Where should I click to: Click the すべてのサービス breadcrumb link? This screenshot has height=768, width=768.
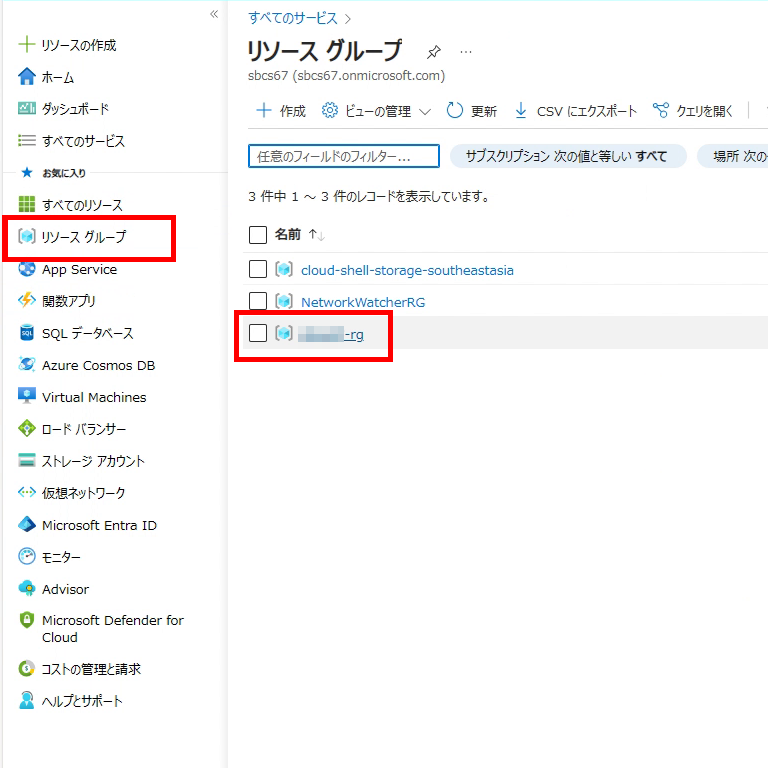292,18
